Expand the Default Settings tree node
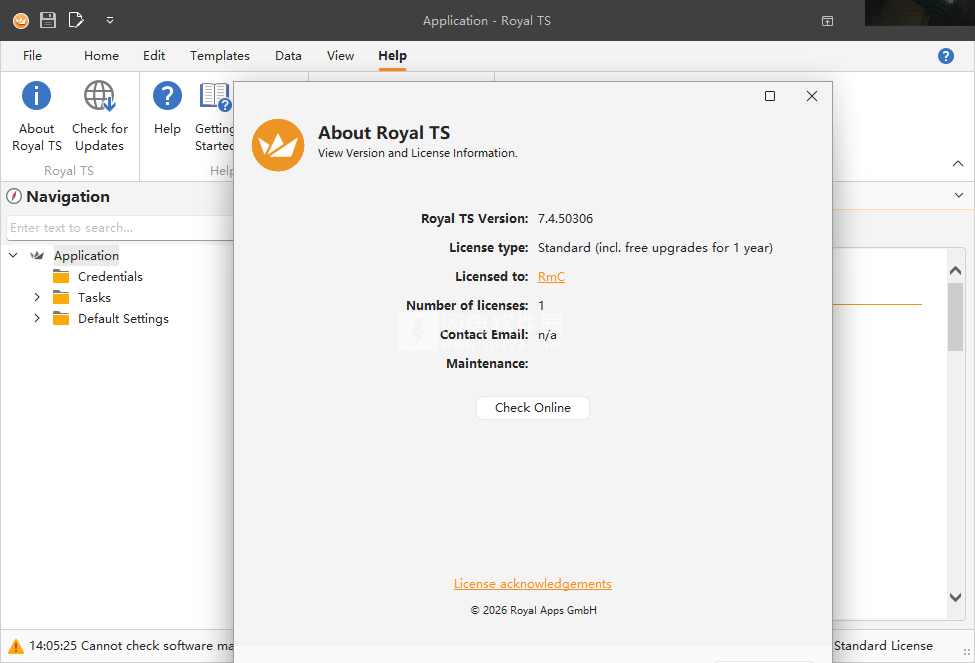Screen dimensions: 975x663 [x=37, y=319]
